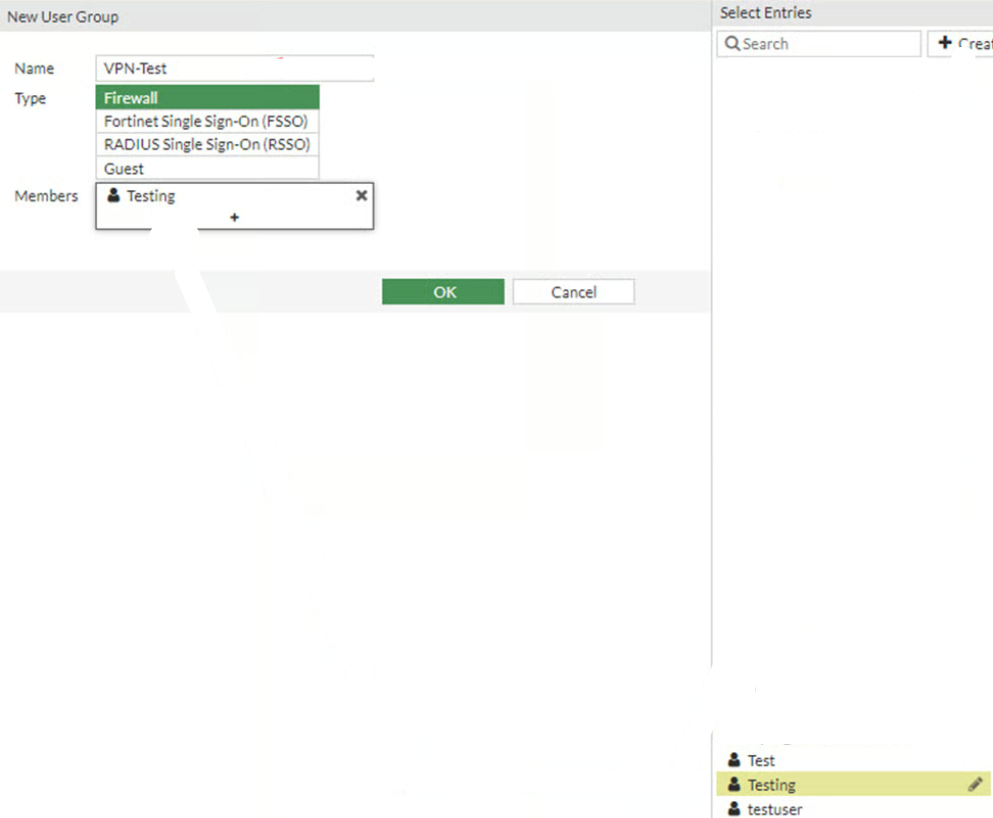Click user icon beside Testing in Members

coord(113,196)
